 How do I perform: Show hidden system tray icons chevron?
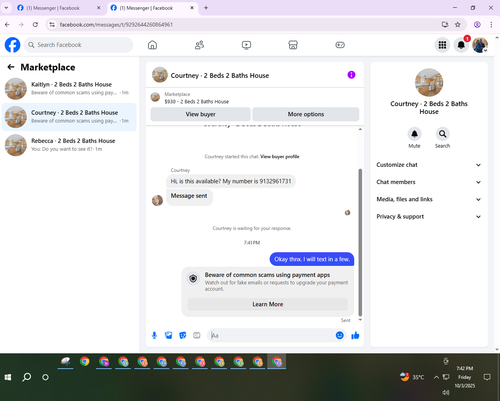[436, 377]
